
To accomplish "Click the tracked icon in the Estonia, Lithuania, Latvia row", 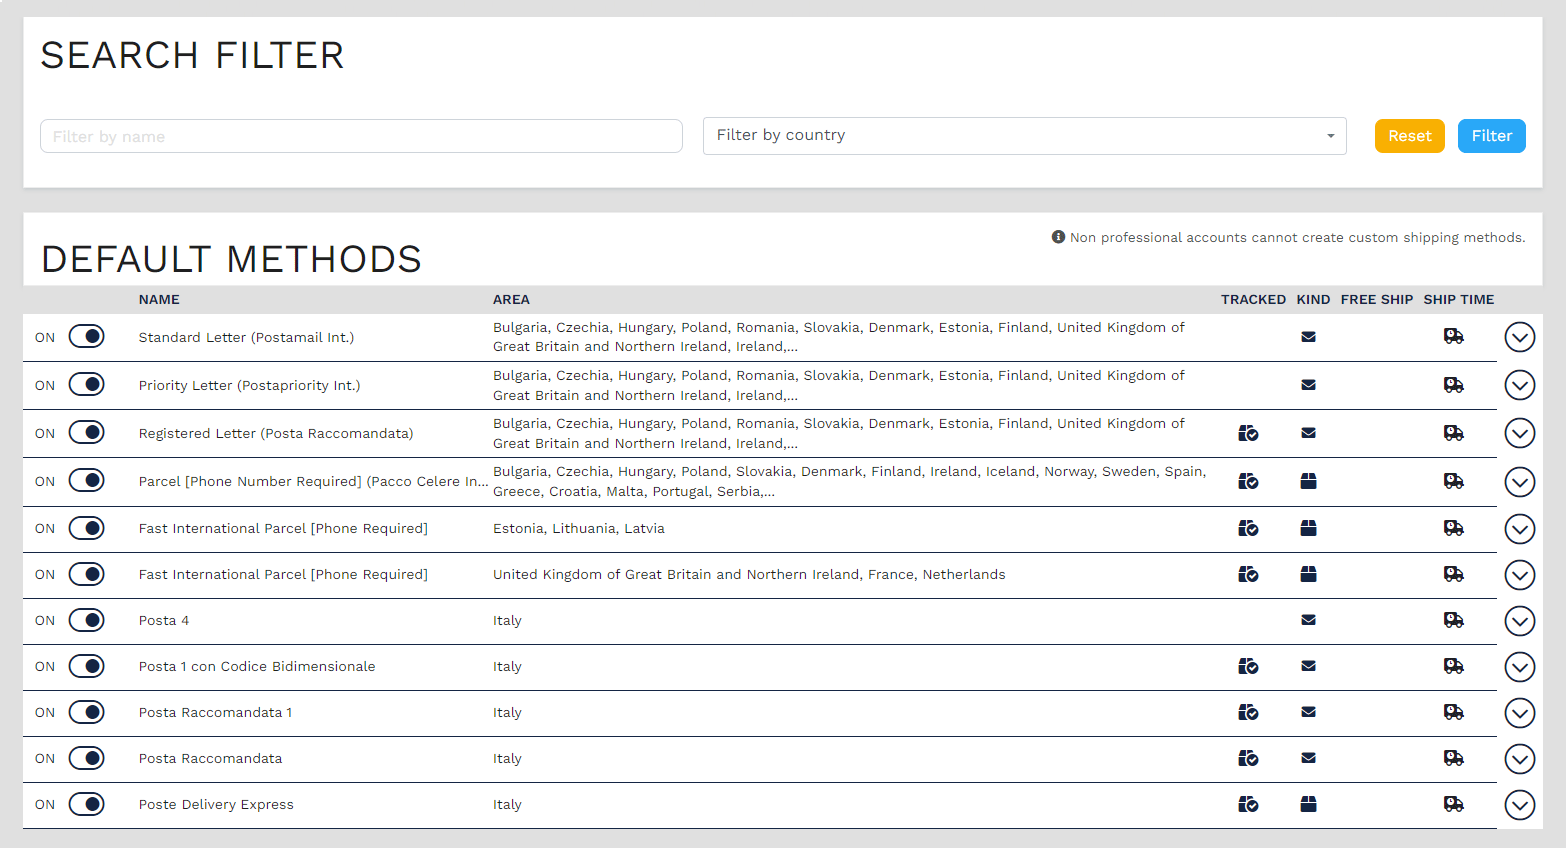I will point(1248,528).
